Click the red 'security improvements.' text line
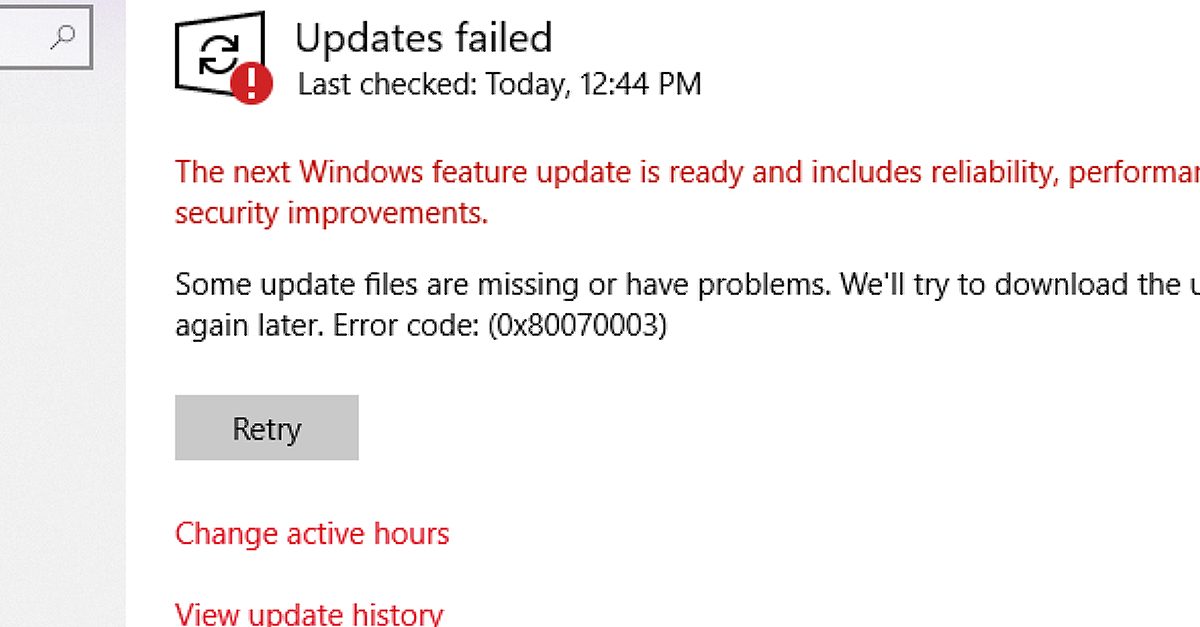This screenshot has height=627, width=1200. coord(331,213)
